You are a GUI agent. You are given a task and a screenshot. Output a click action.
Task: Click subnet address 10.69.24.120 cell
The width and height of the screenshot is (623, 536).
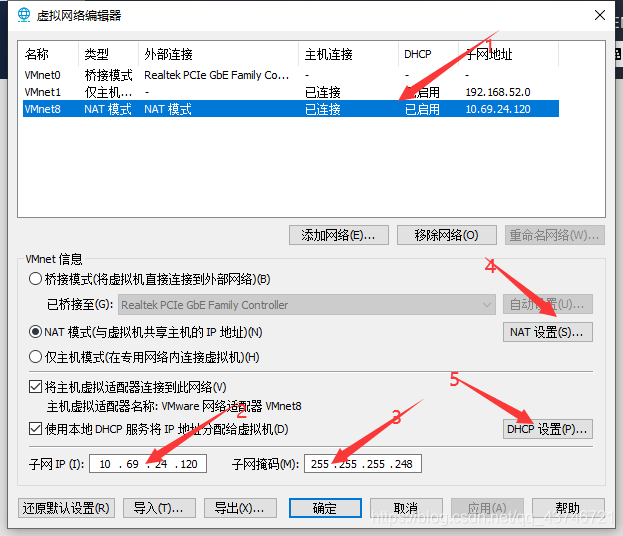coord(498,109)
